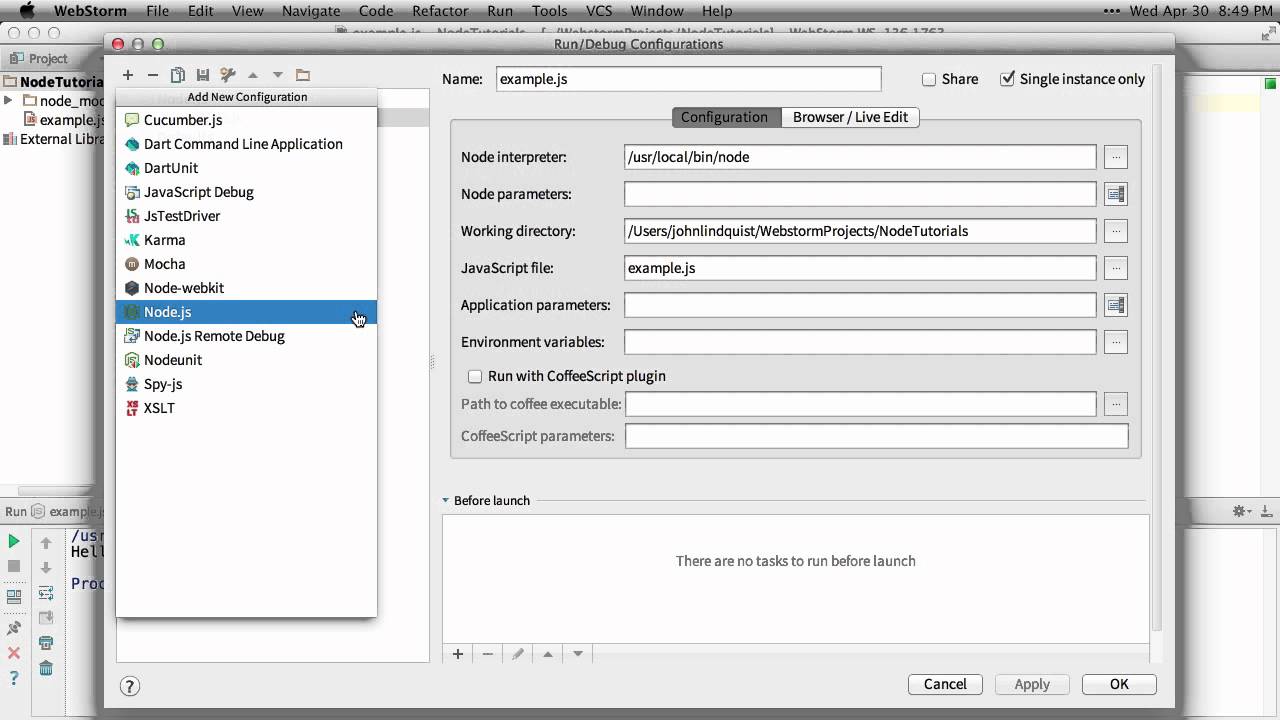The width and height of the screenshot is (1280, 720).
Task: Open Project tool window tab
Action: pos(38,58)
